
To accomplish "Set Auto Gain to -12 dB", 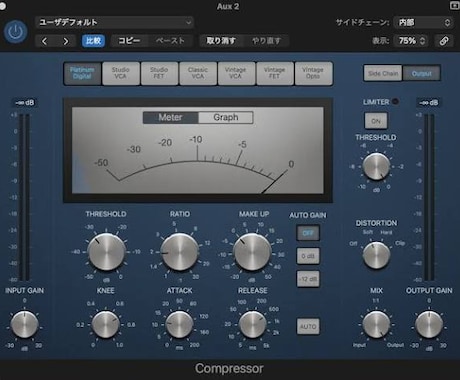I will pyautogui.click(x=308, y=279).
